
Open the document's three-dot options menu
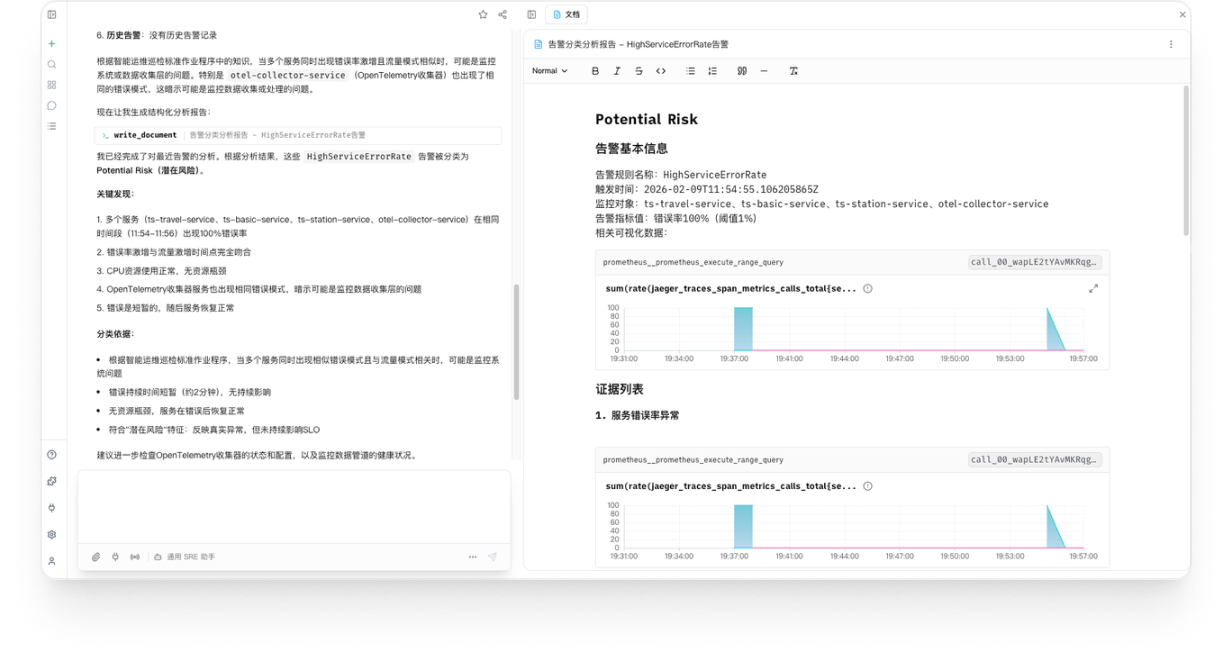click(1171, 45)
